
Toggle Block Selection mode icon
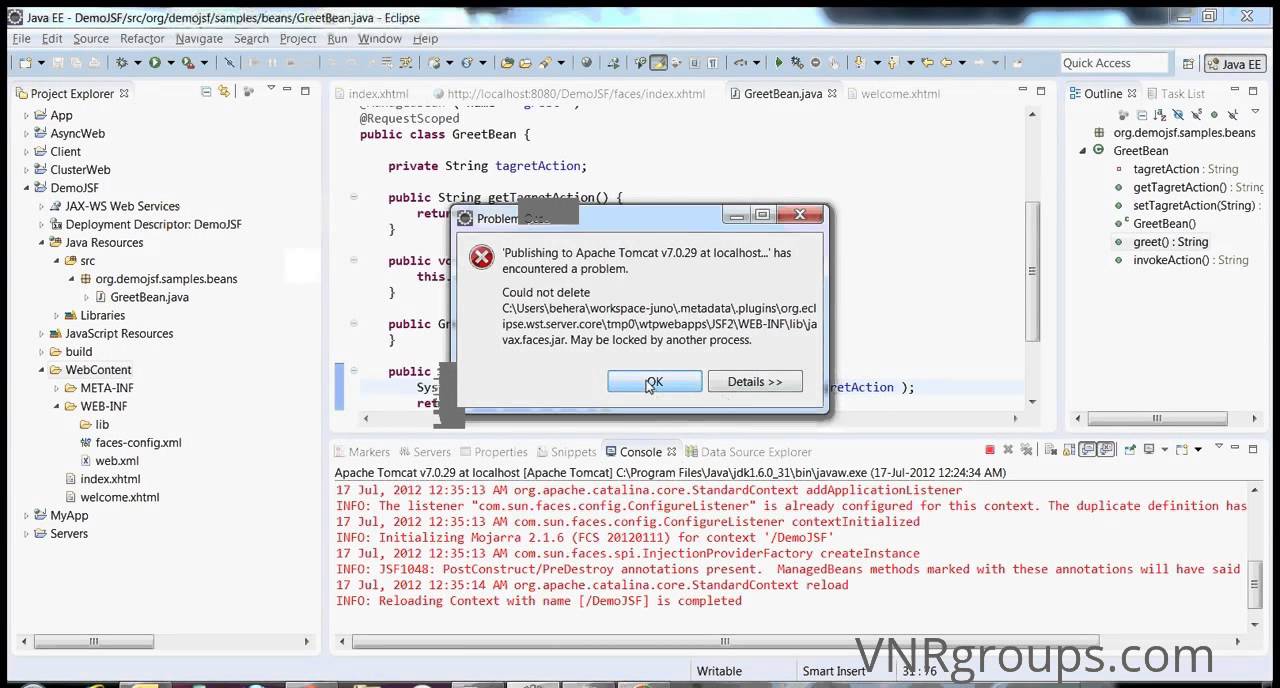(x=694, y=62)
